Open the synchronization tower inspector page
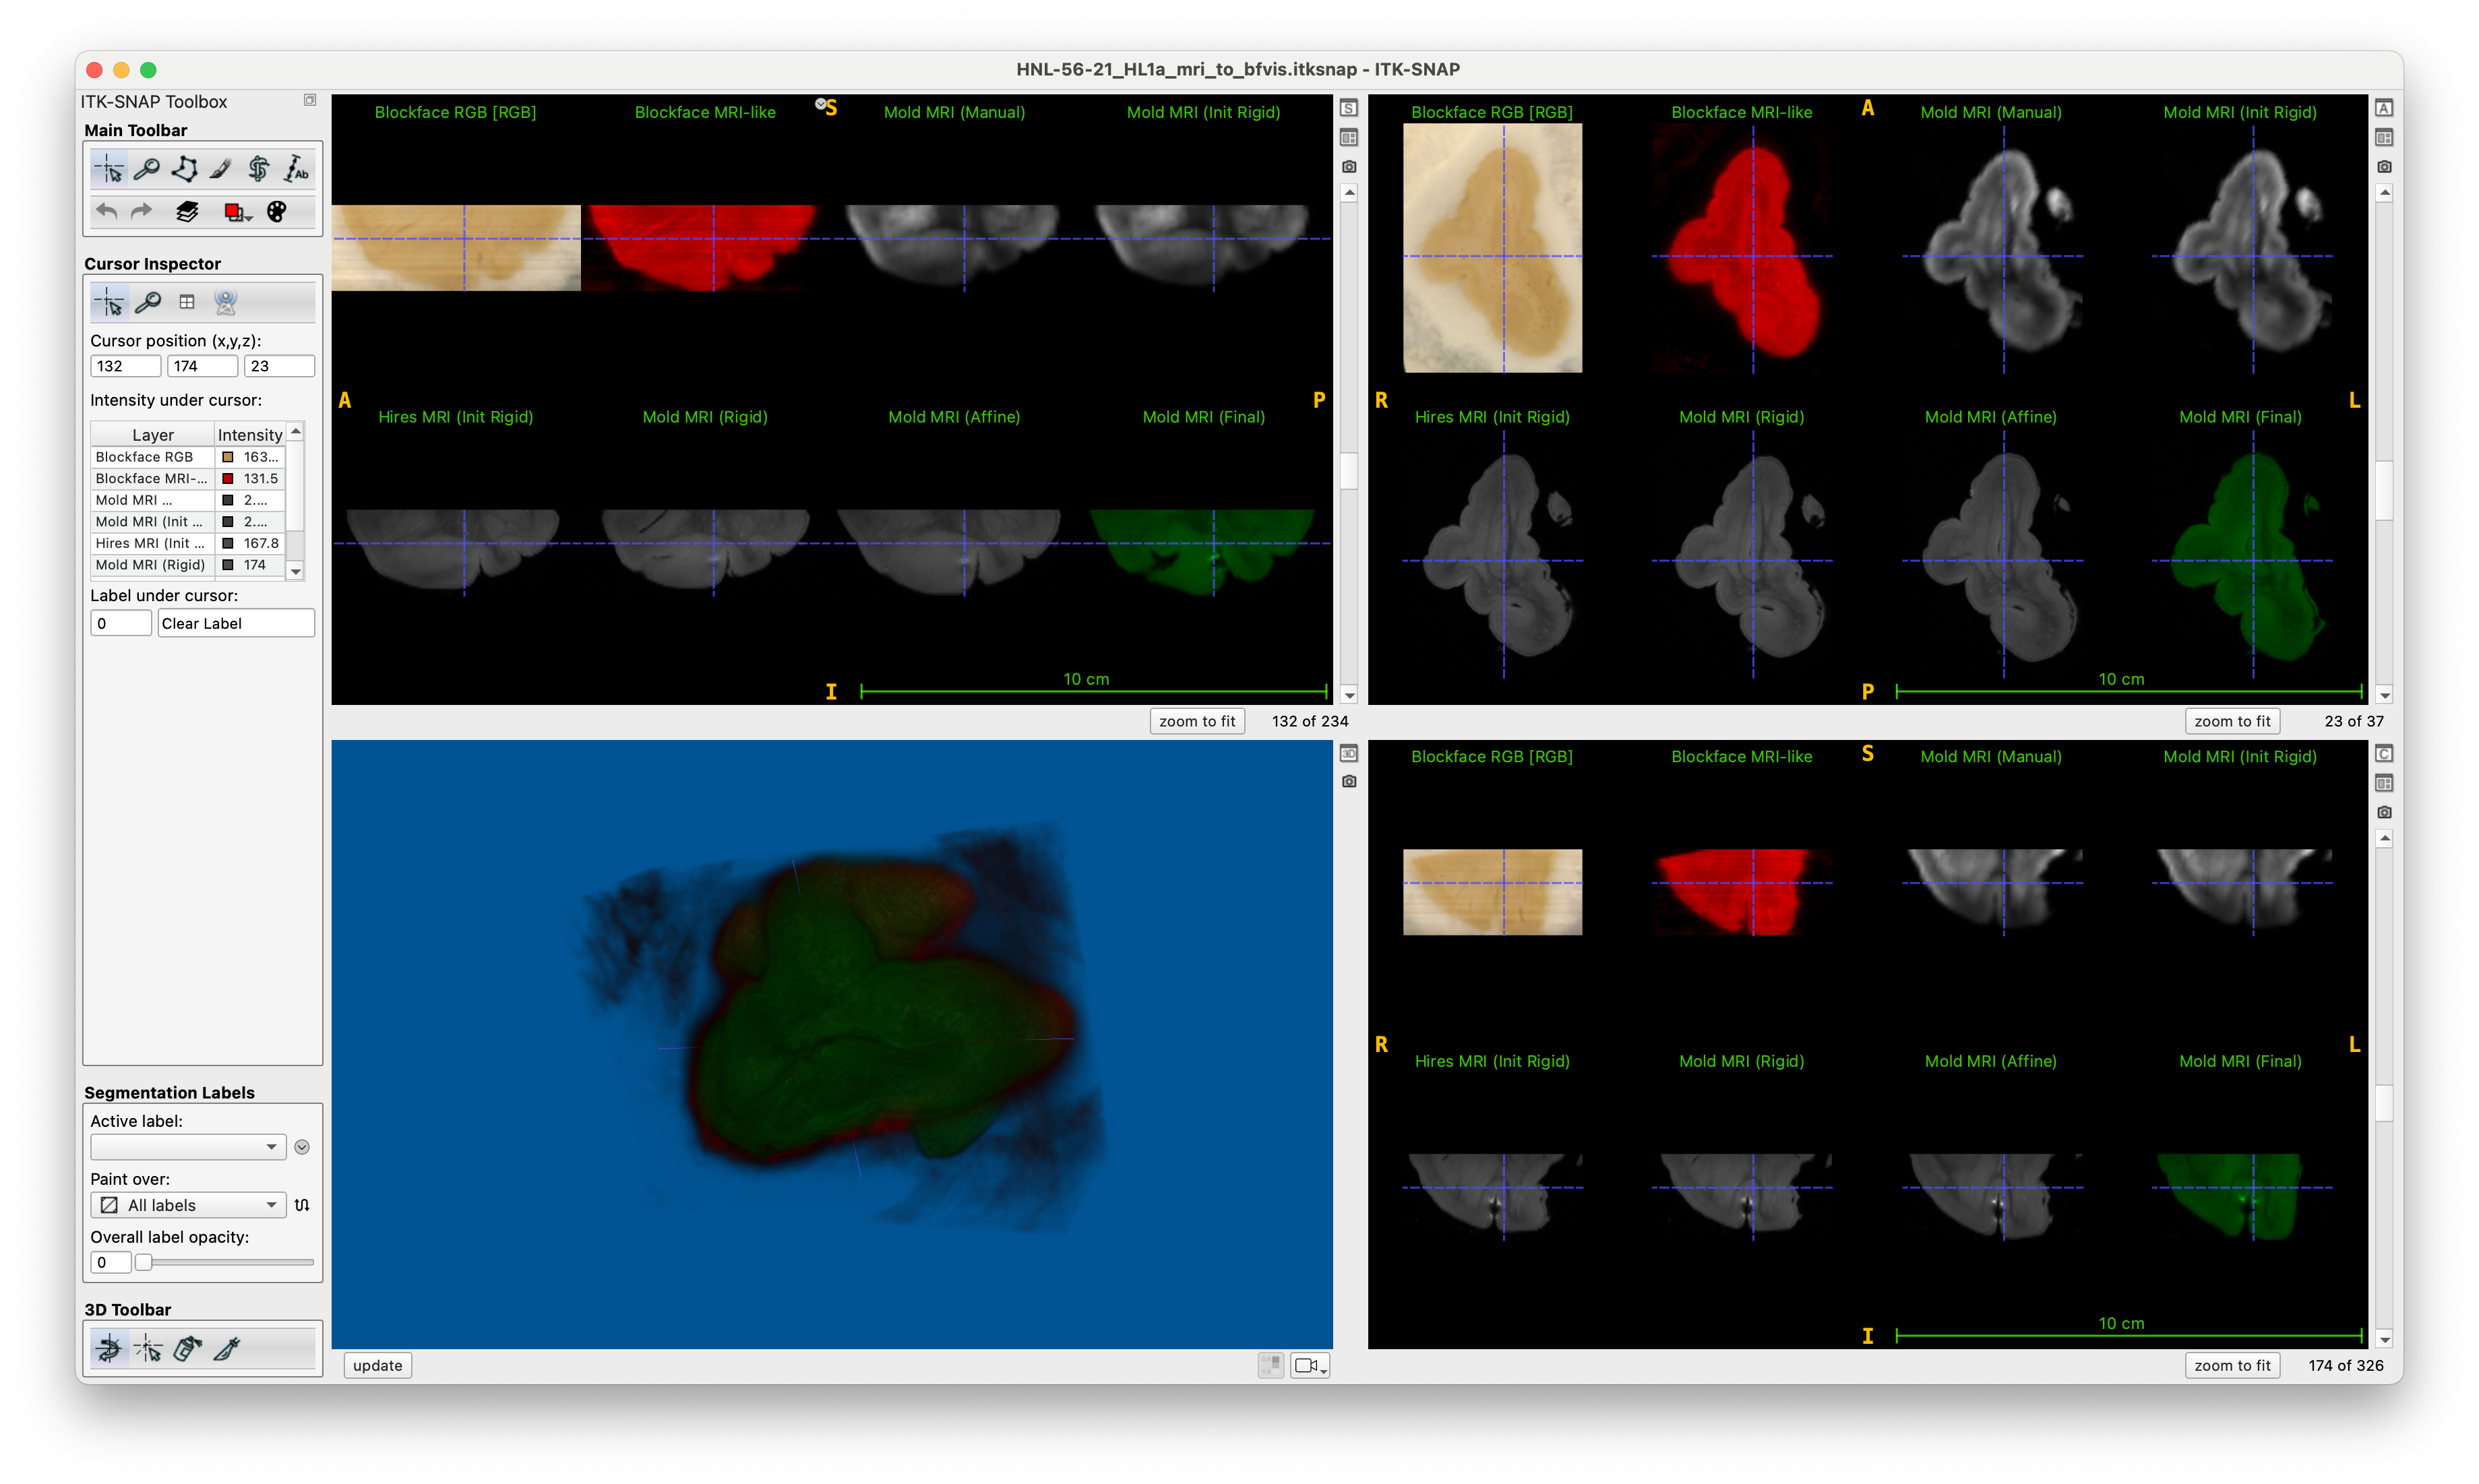The width and height of the screenshot is (2479, 1484). [x=226, y=302]
